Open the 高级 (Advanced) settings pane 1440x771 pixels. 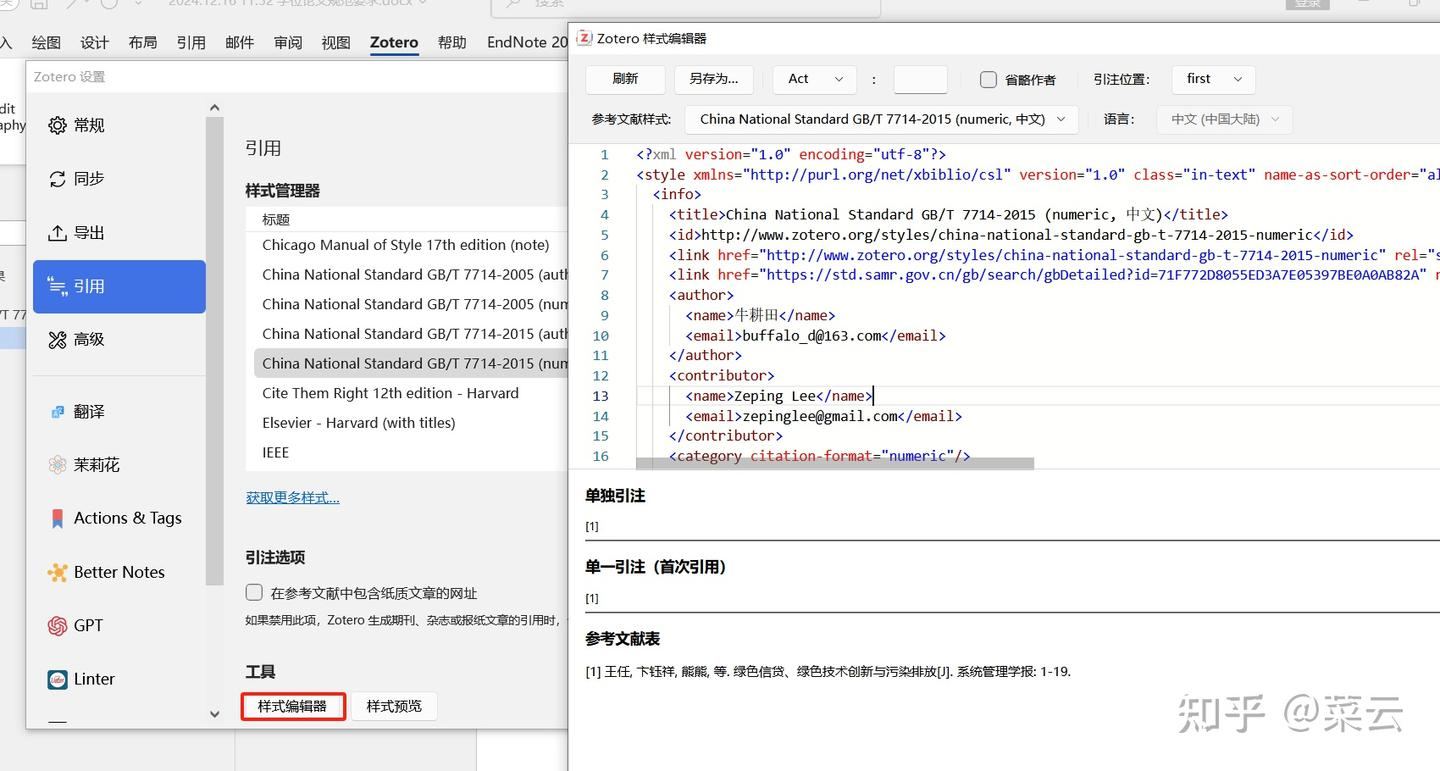coord(89,340)
